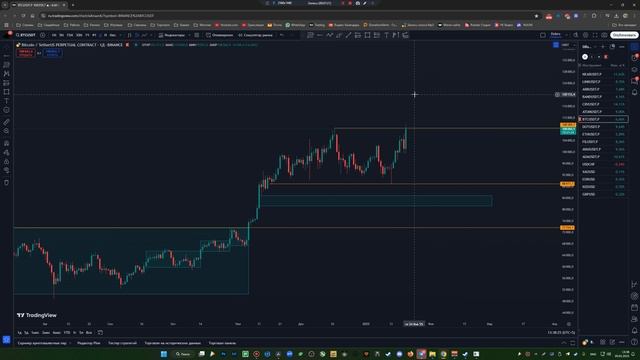The image size is (640, 360).
Task: Click the Опубликовать publish button
Action: (x=624, y=35)
